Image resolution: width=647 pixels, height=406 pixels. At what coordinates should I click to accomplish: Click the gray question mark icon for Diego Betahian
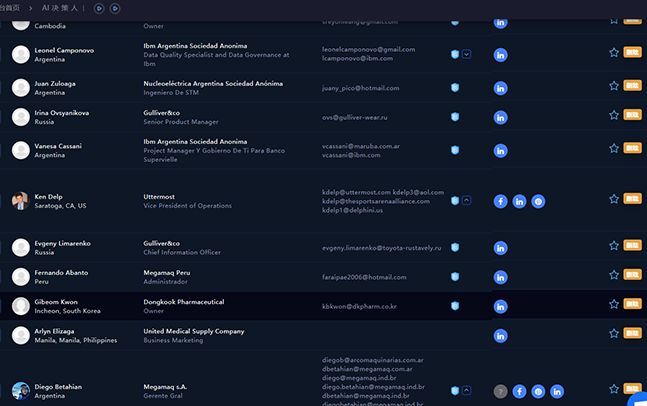500,391
